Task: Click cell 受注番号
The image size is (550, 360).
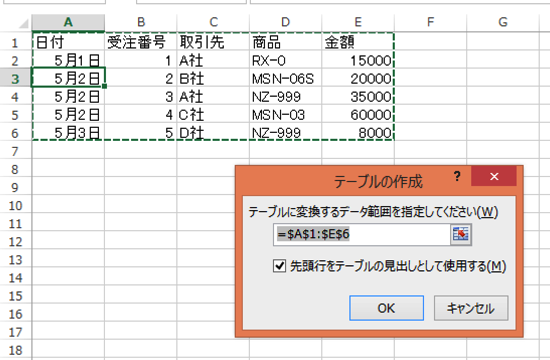Action: click(x=141, y=42)
